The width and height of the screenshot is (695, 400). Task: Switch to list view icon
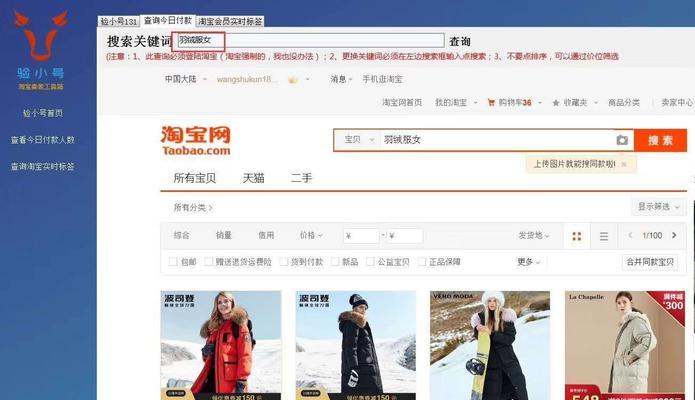pos(604,236)
